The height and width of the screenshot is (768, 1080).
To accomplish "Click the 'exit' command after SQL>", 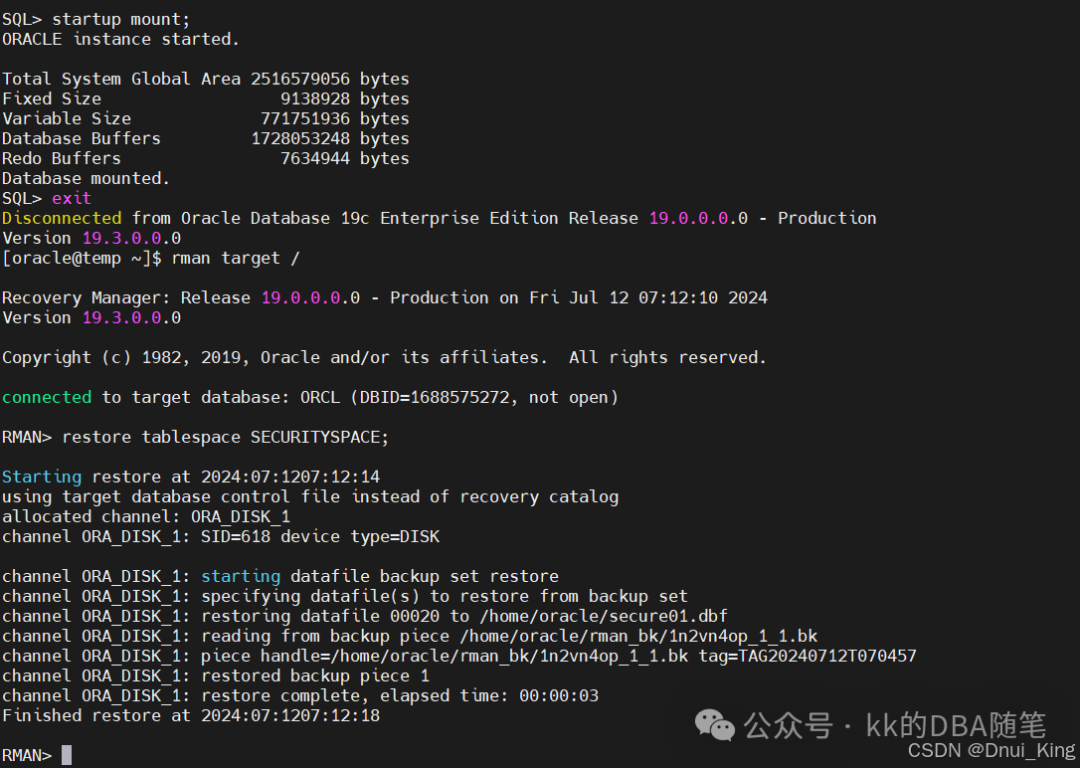I will tap(71, 198).
